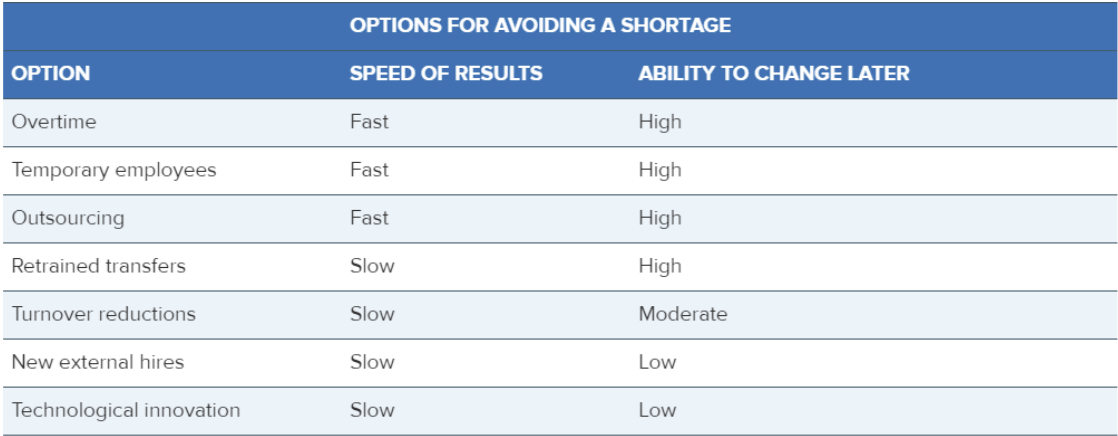Viewport: 1118px width, 436px height.
Task: Select the 'New external hires' row label
Action: (x=98, y=362)
